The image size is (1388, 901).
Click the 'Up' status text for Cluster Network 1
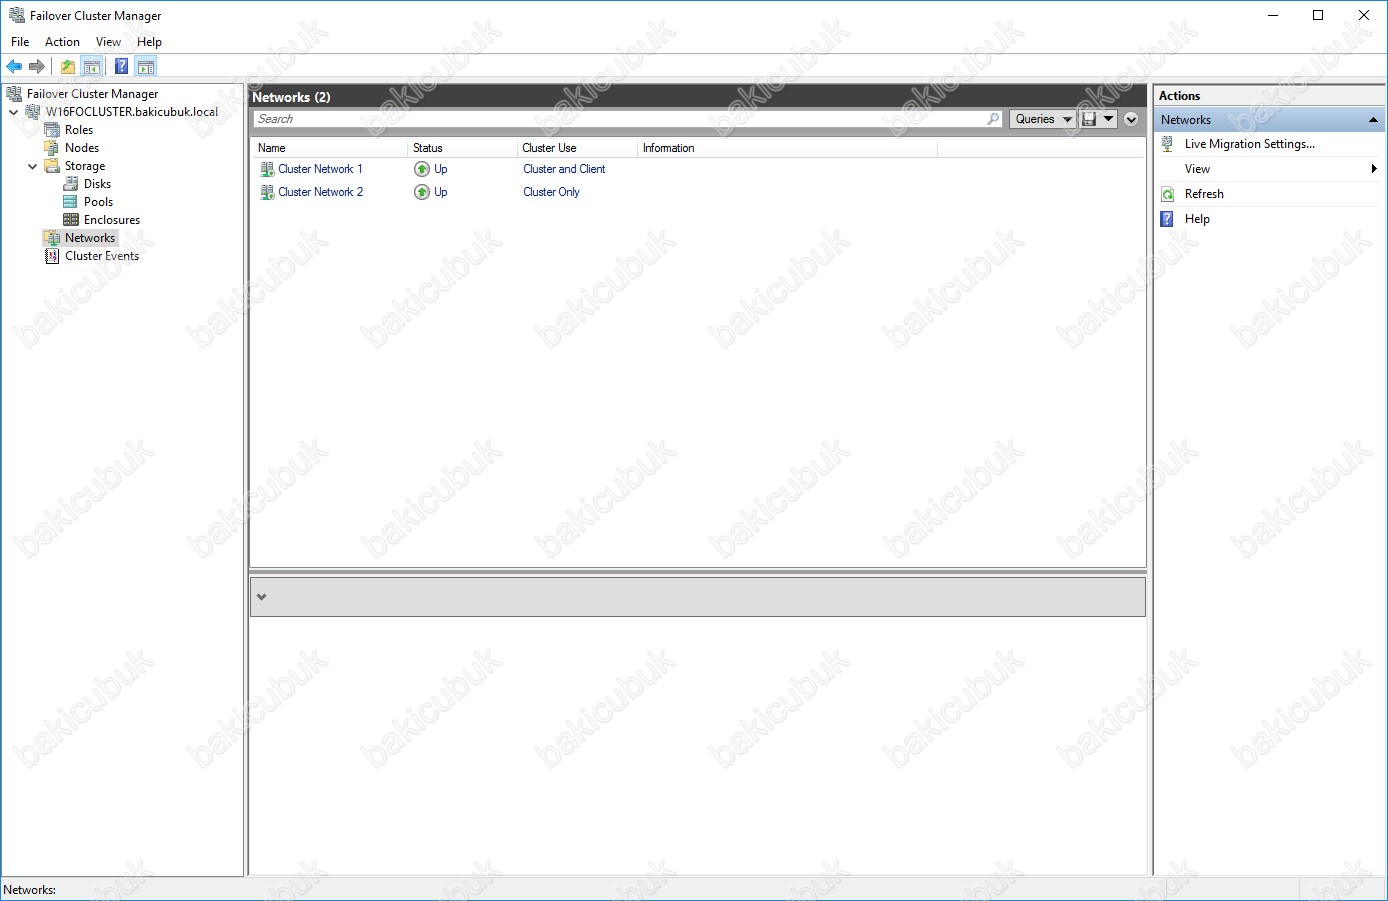tap(441, 169)
